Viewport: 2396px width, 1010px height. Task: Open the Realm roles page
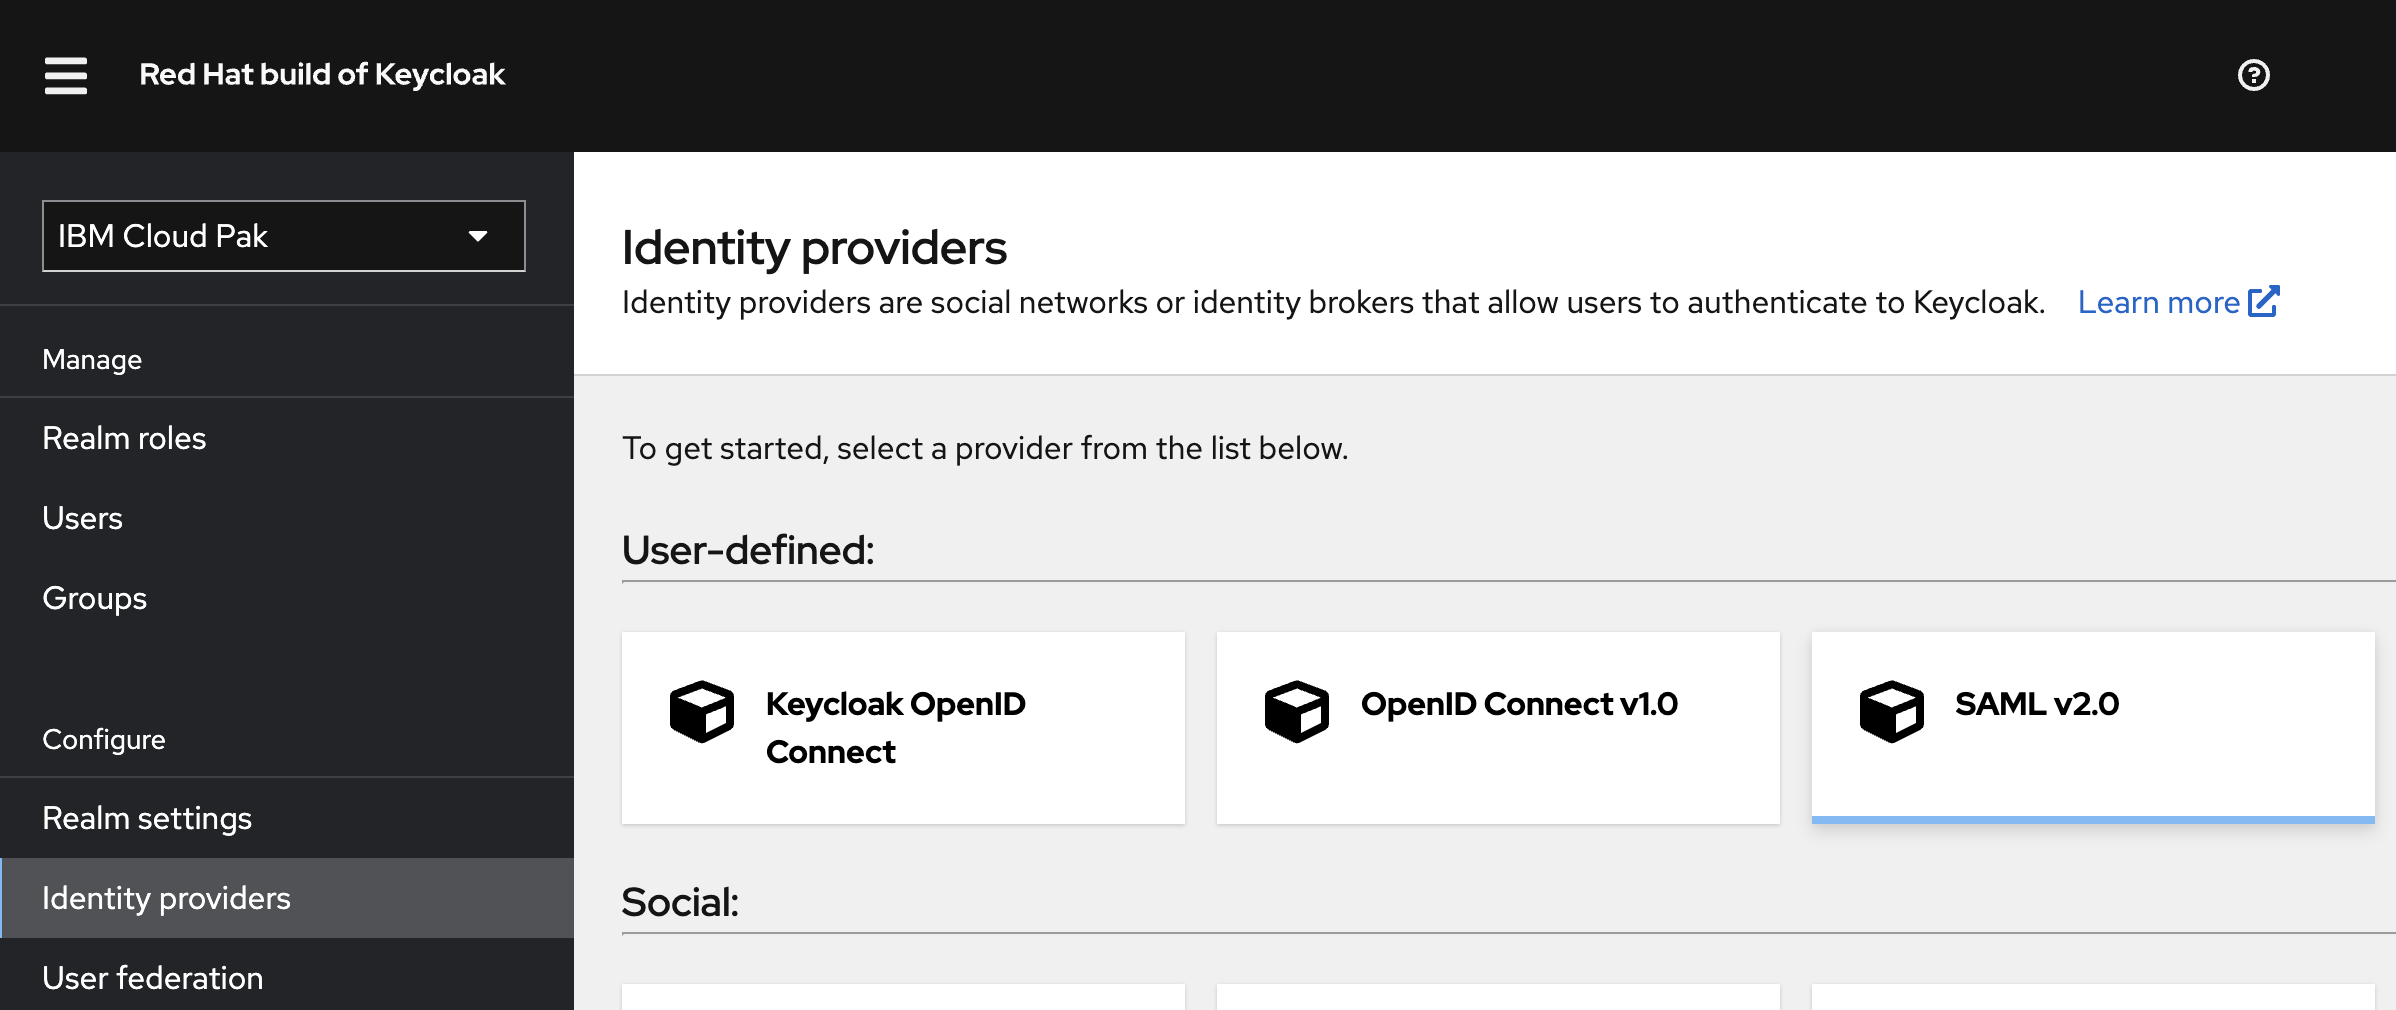click(124, 437)
